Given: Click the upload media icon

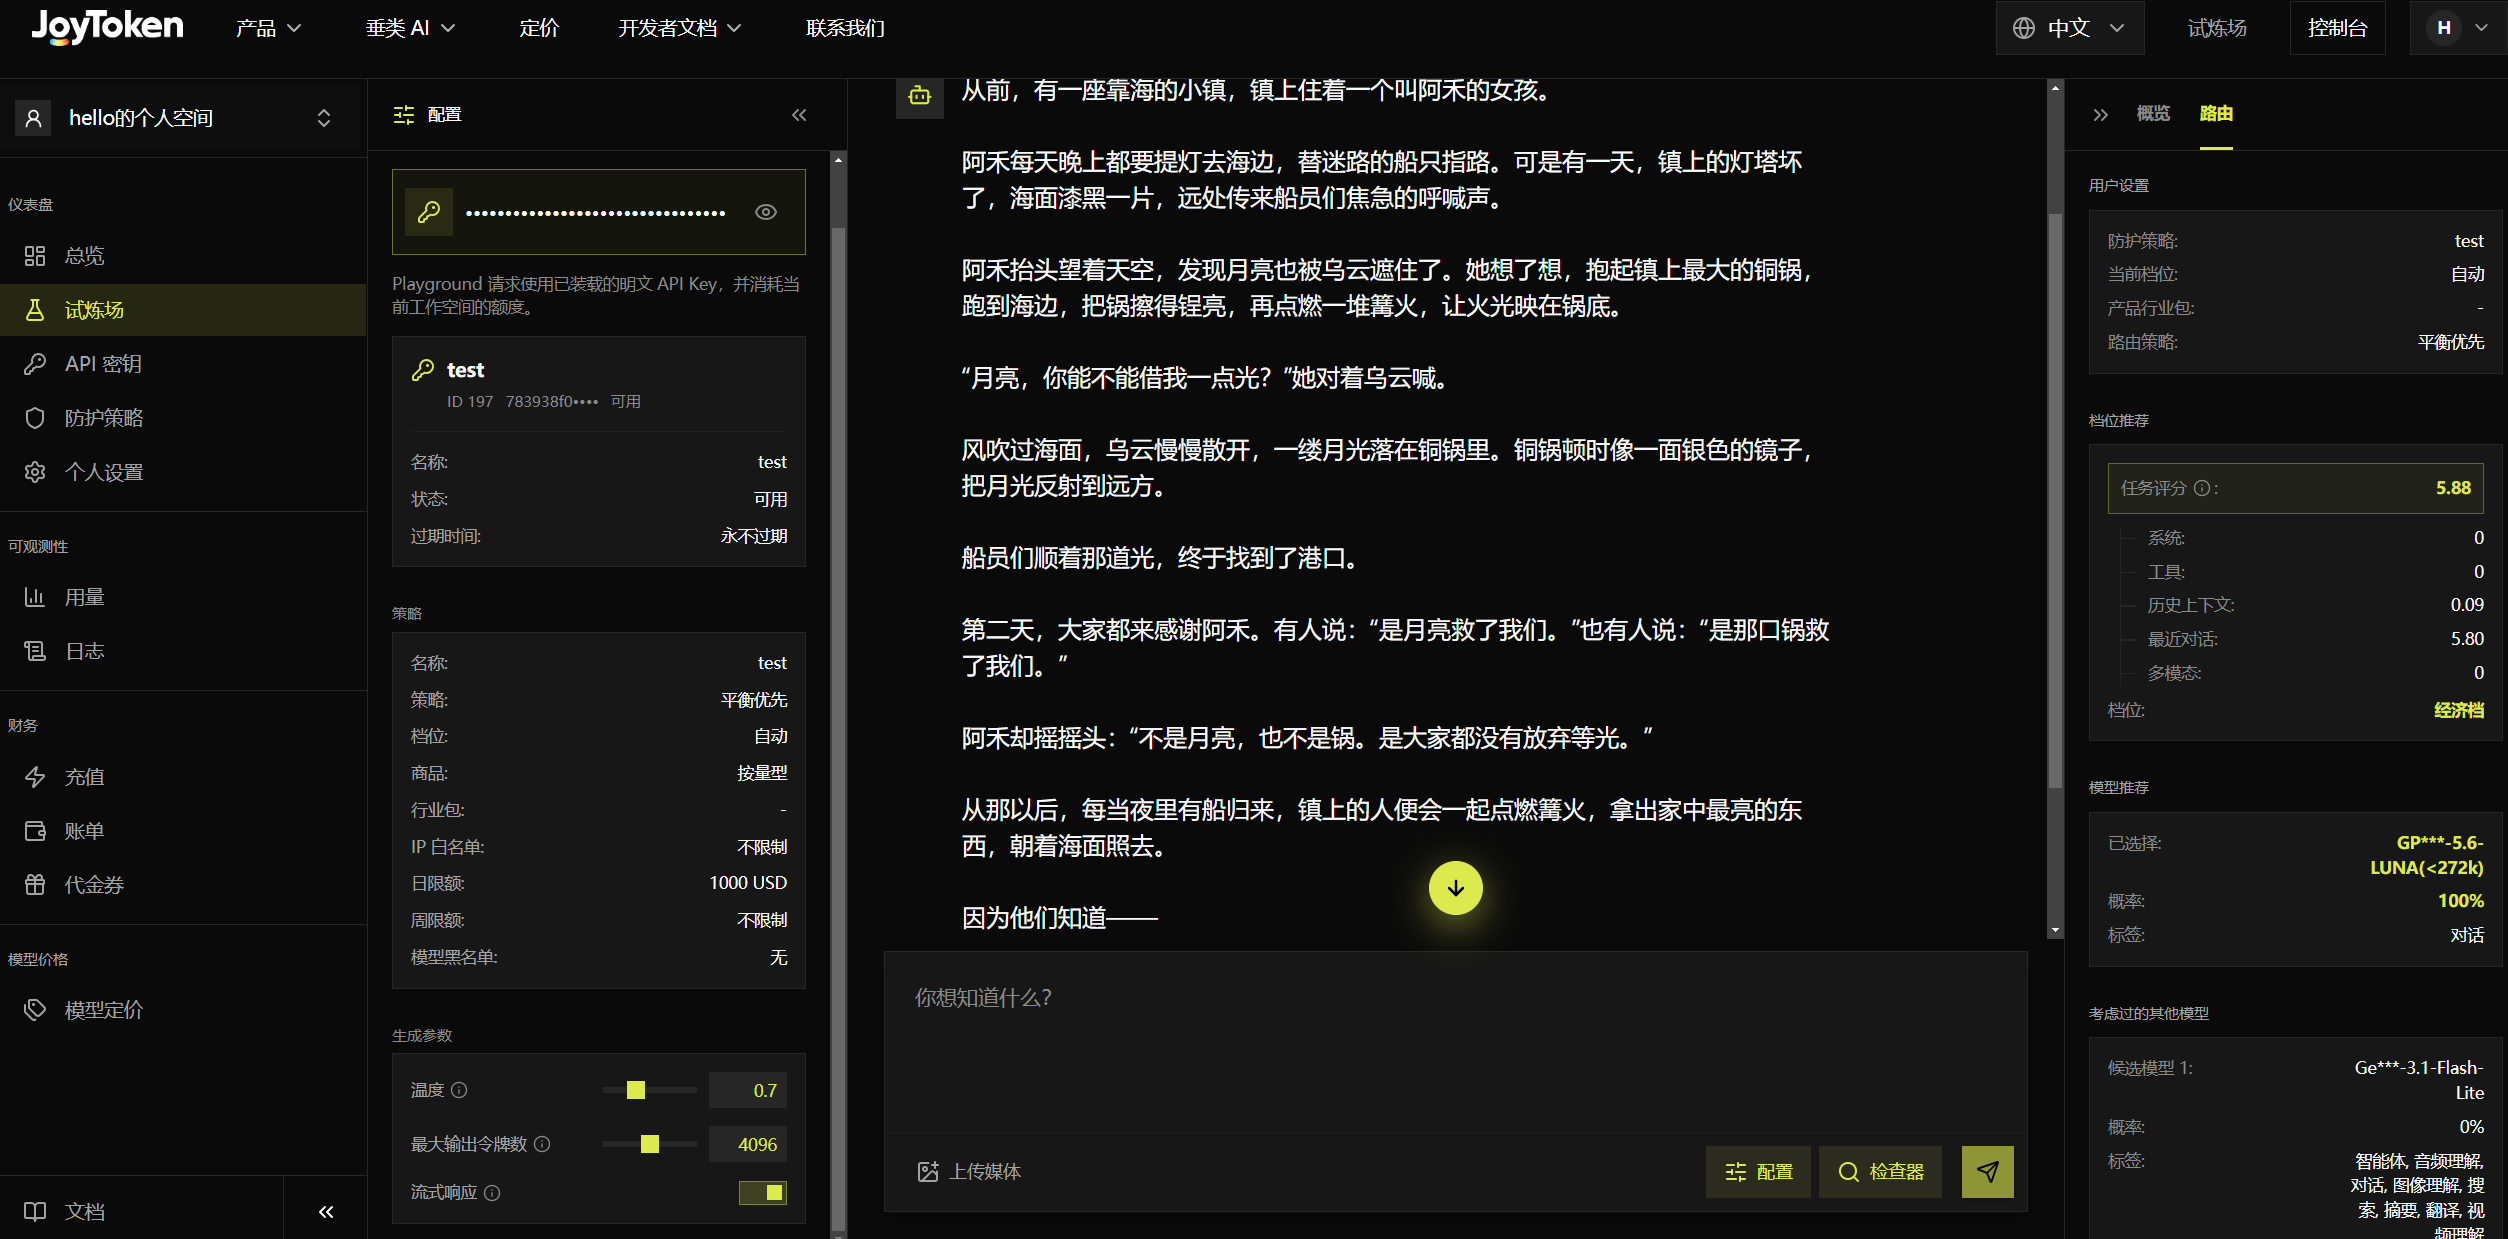Looking at the screenshot, I should click(928, 1171).
